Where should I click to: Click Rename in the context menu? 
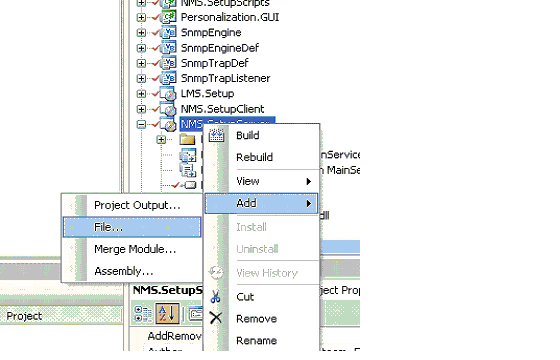(x=256, y=340)
